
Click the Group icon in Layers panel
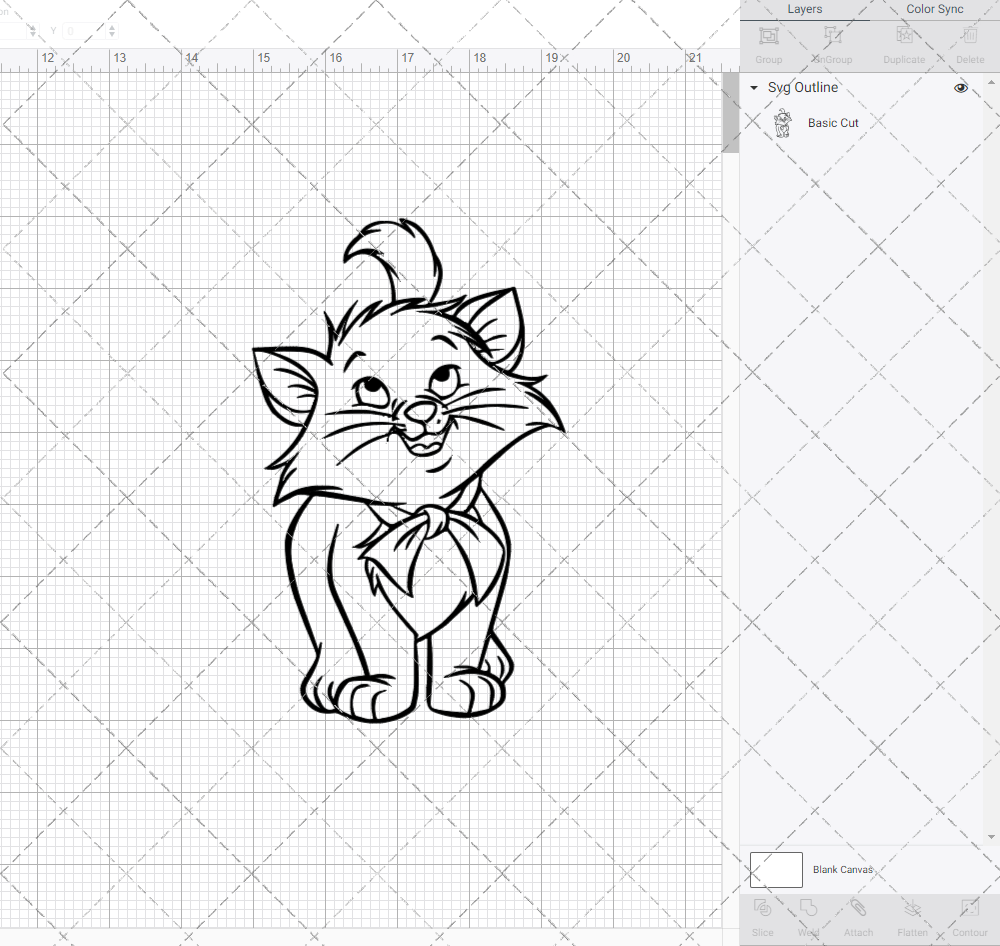(768, 36)
